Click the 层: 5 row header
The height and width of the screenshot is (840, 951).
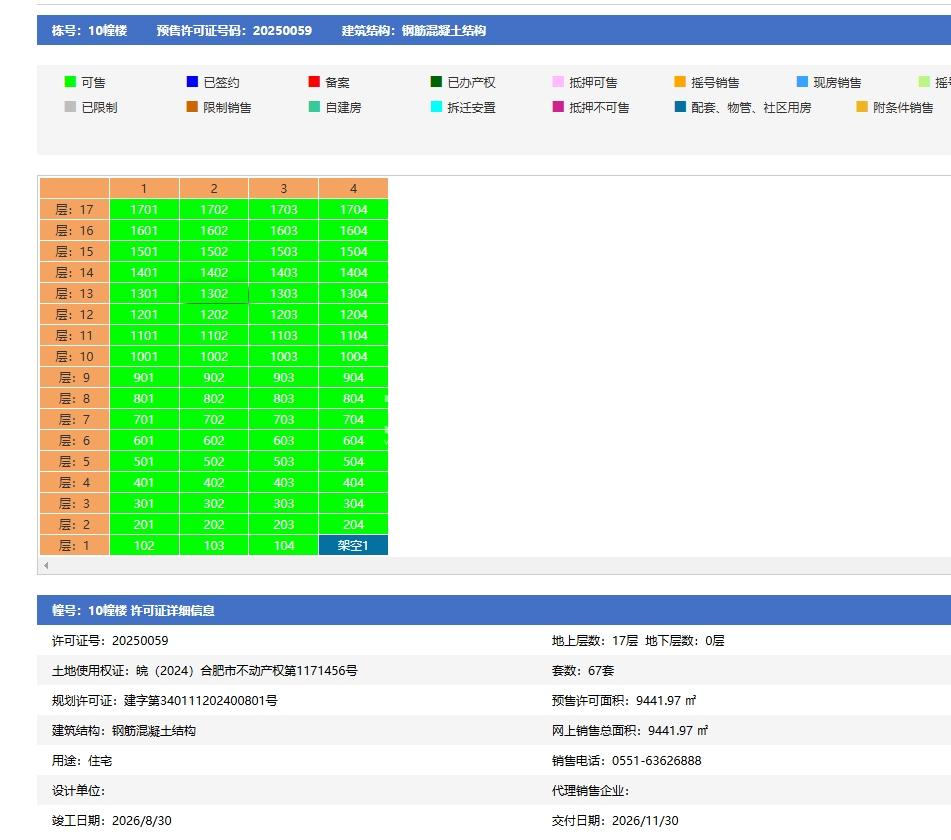(x=75, y=462)
